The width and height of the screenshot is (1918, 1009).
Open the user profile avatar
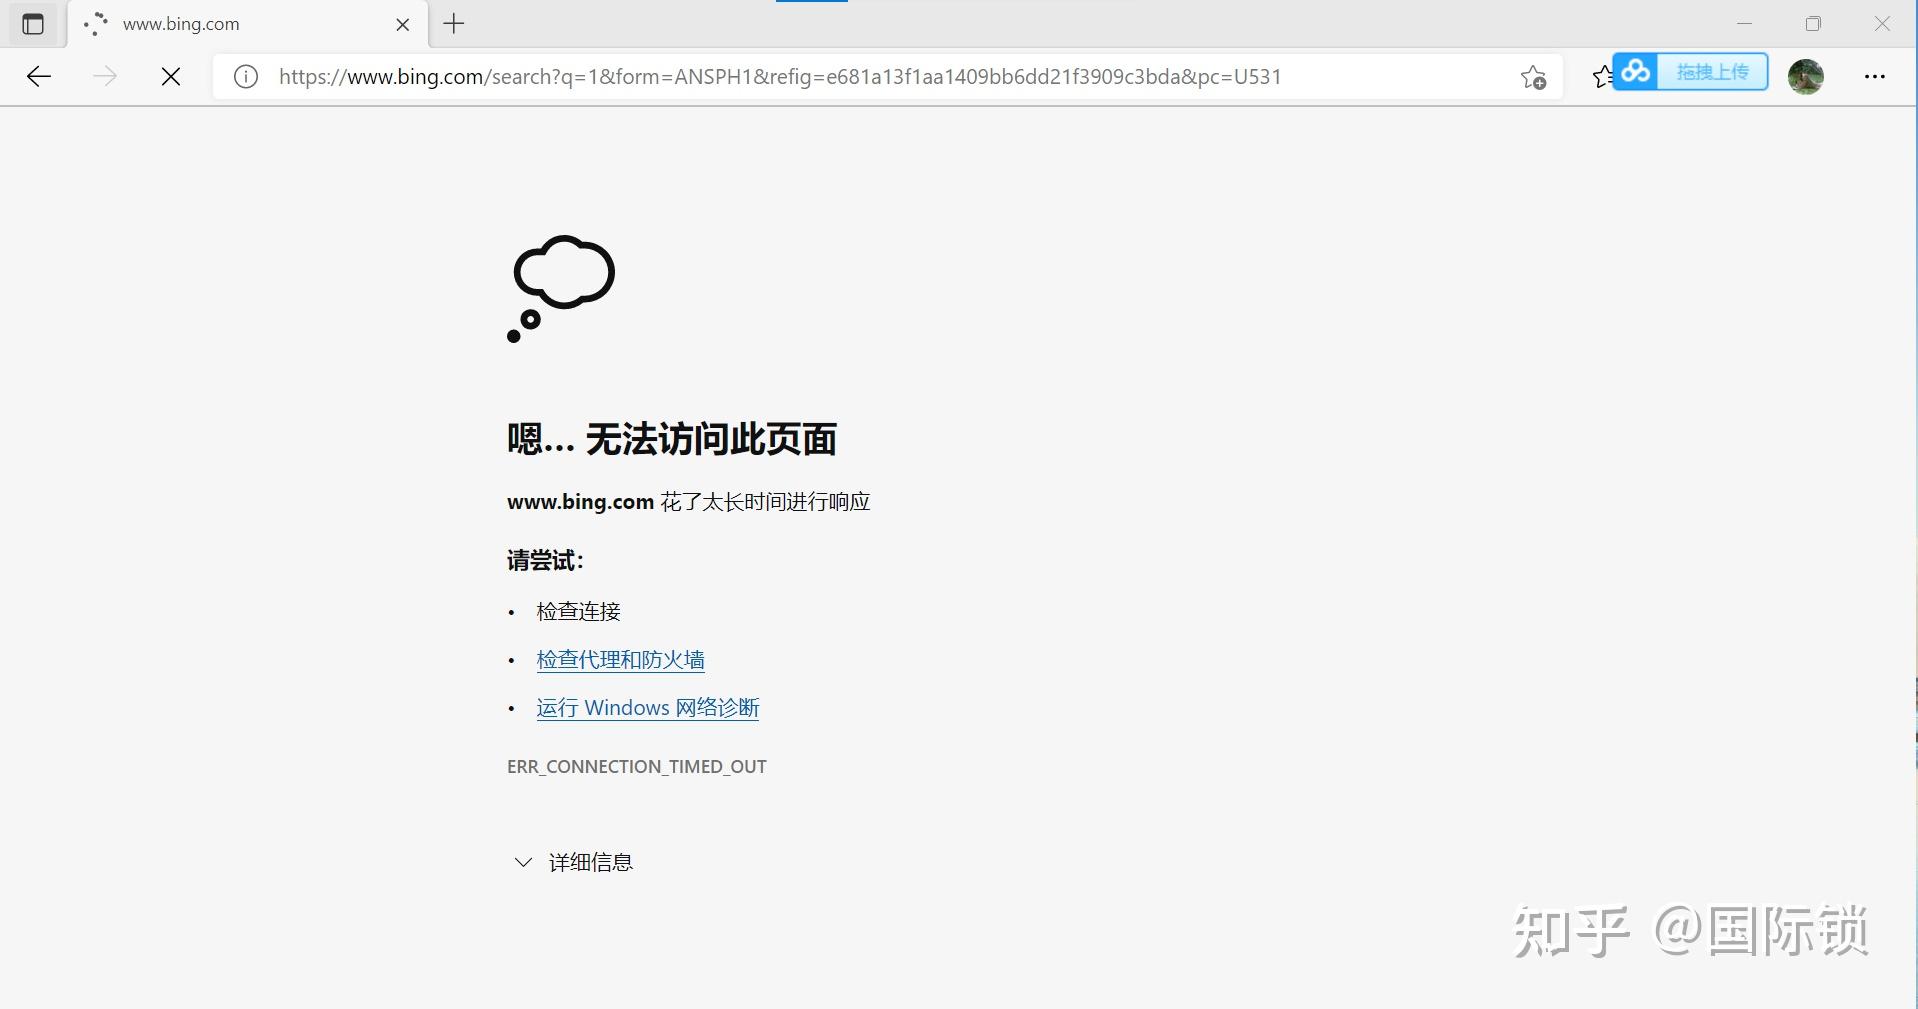point(1806,77)
